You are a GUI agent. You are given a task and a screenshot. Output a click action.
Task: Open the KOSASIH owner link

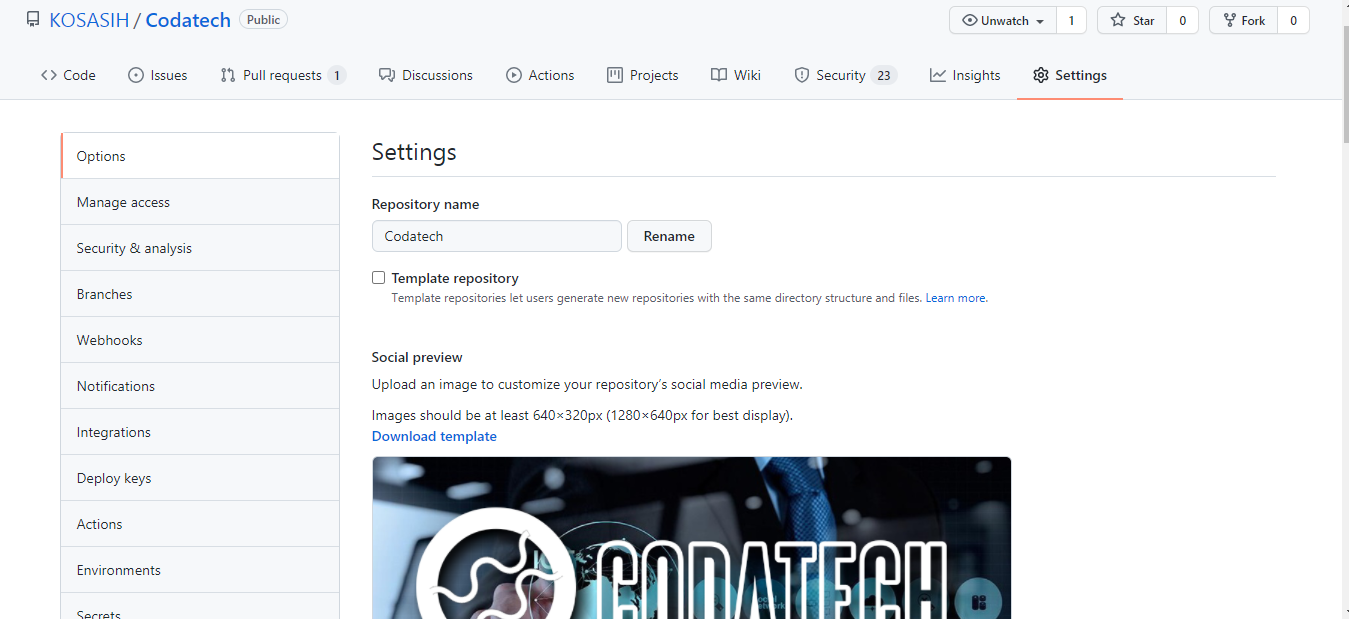coord(89,20)
